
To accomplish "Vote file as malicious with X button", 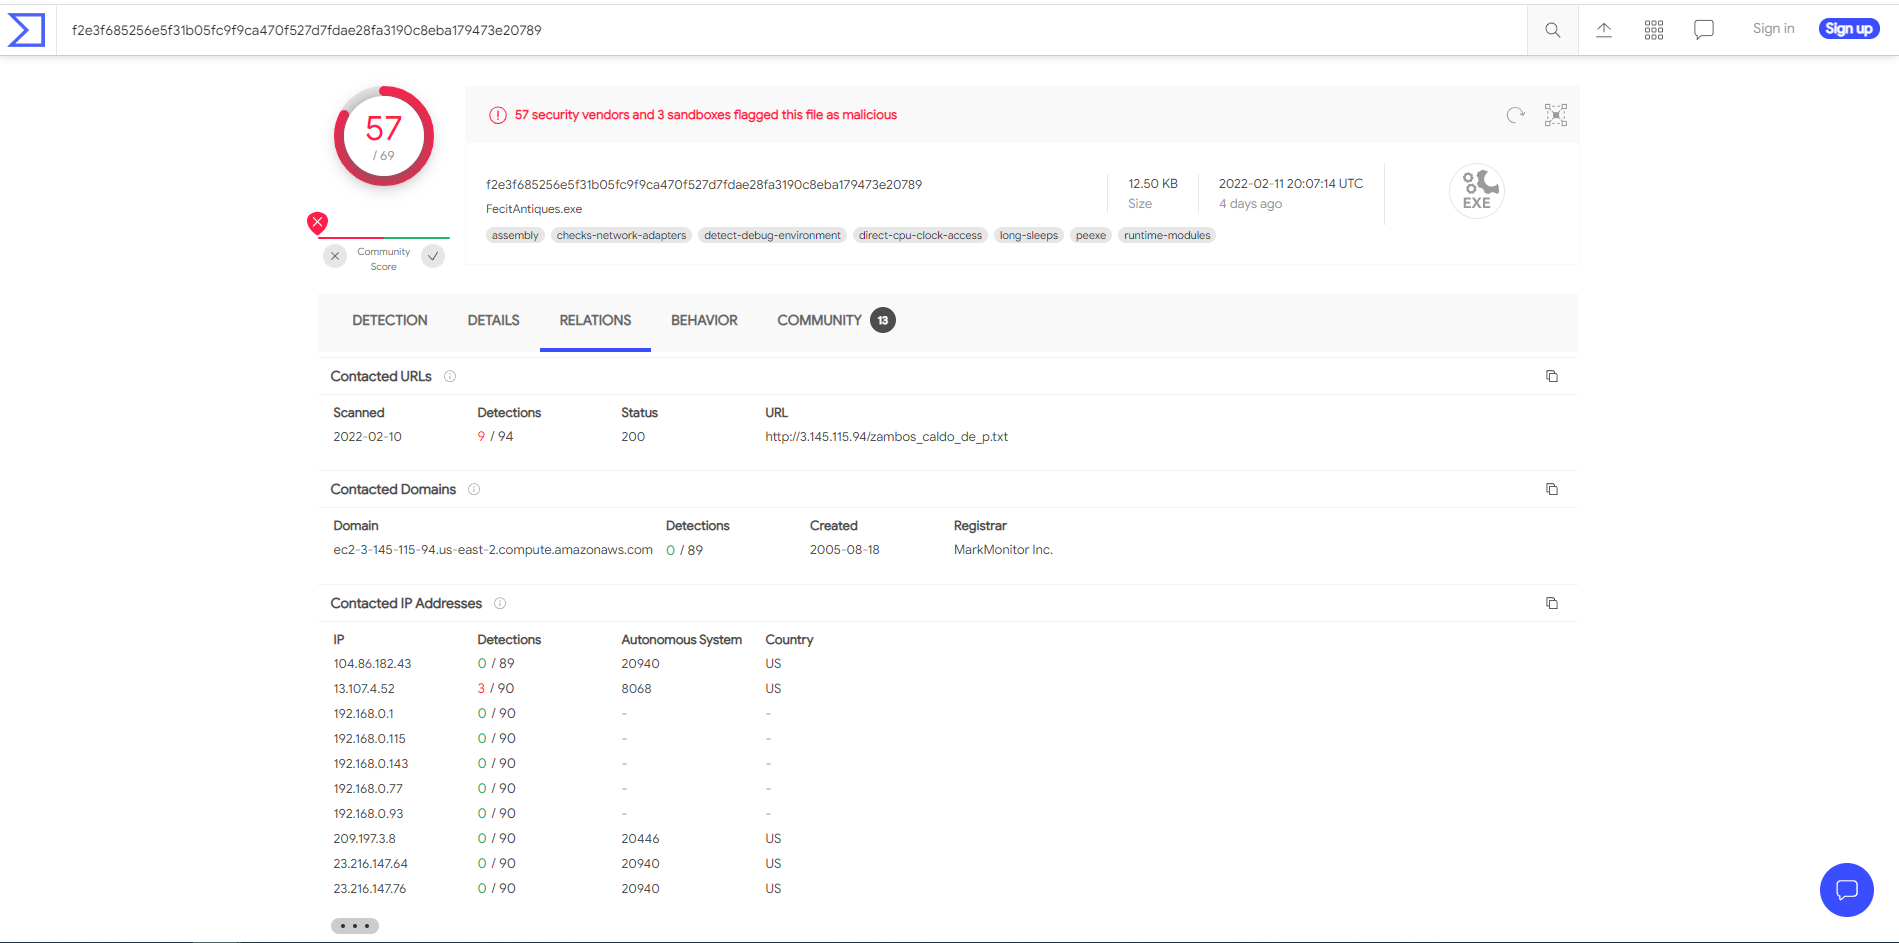I will (335, 256).
